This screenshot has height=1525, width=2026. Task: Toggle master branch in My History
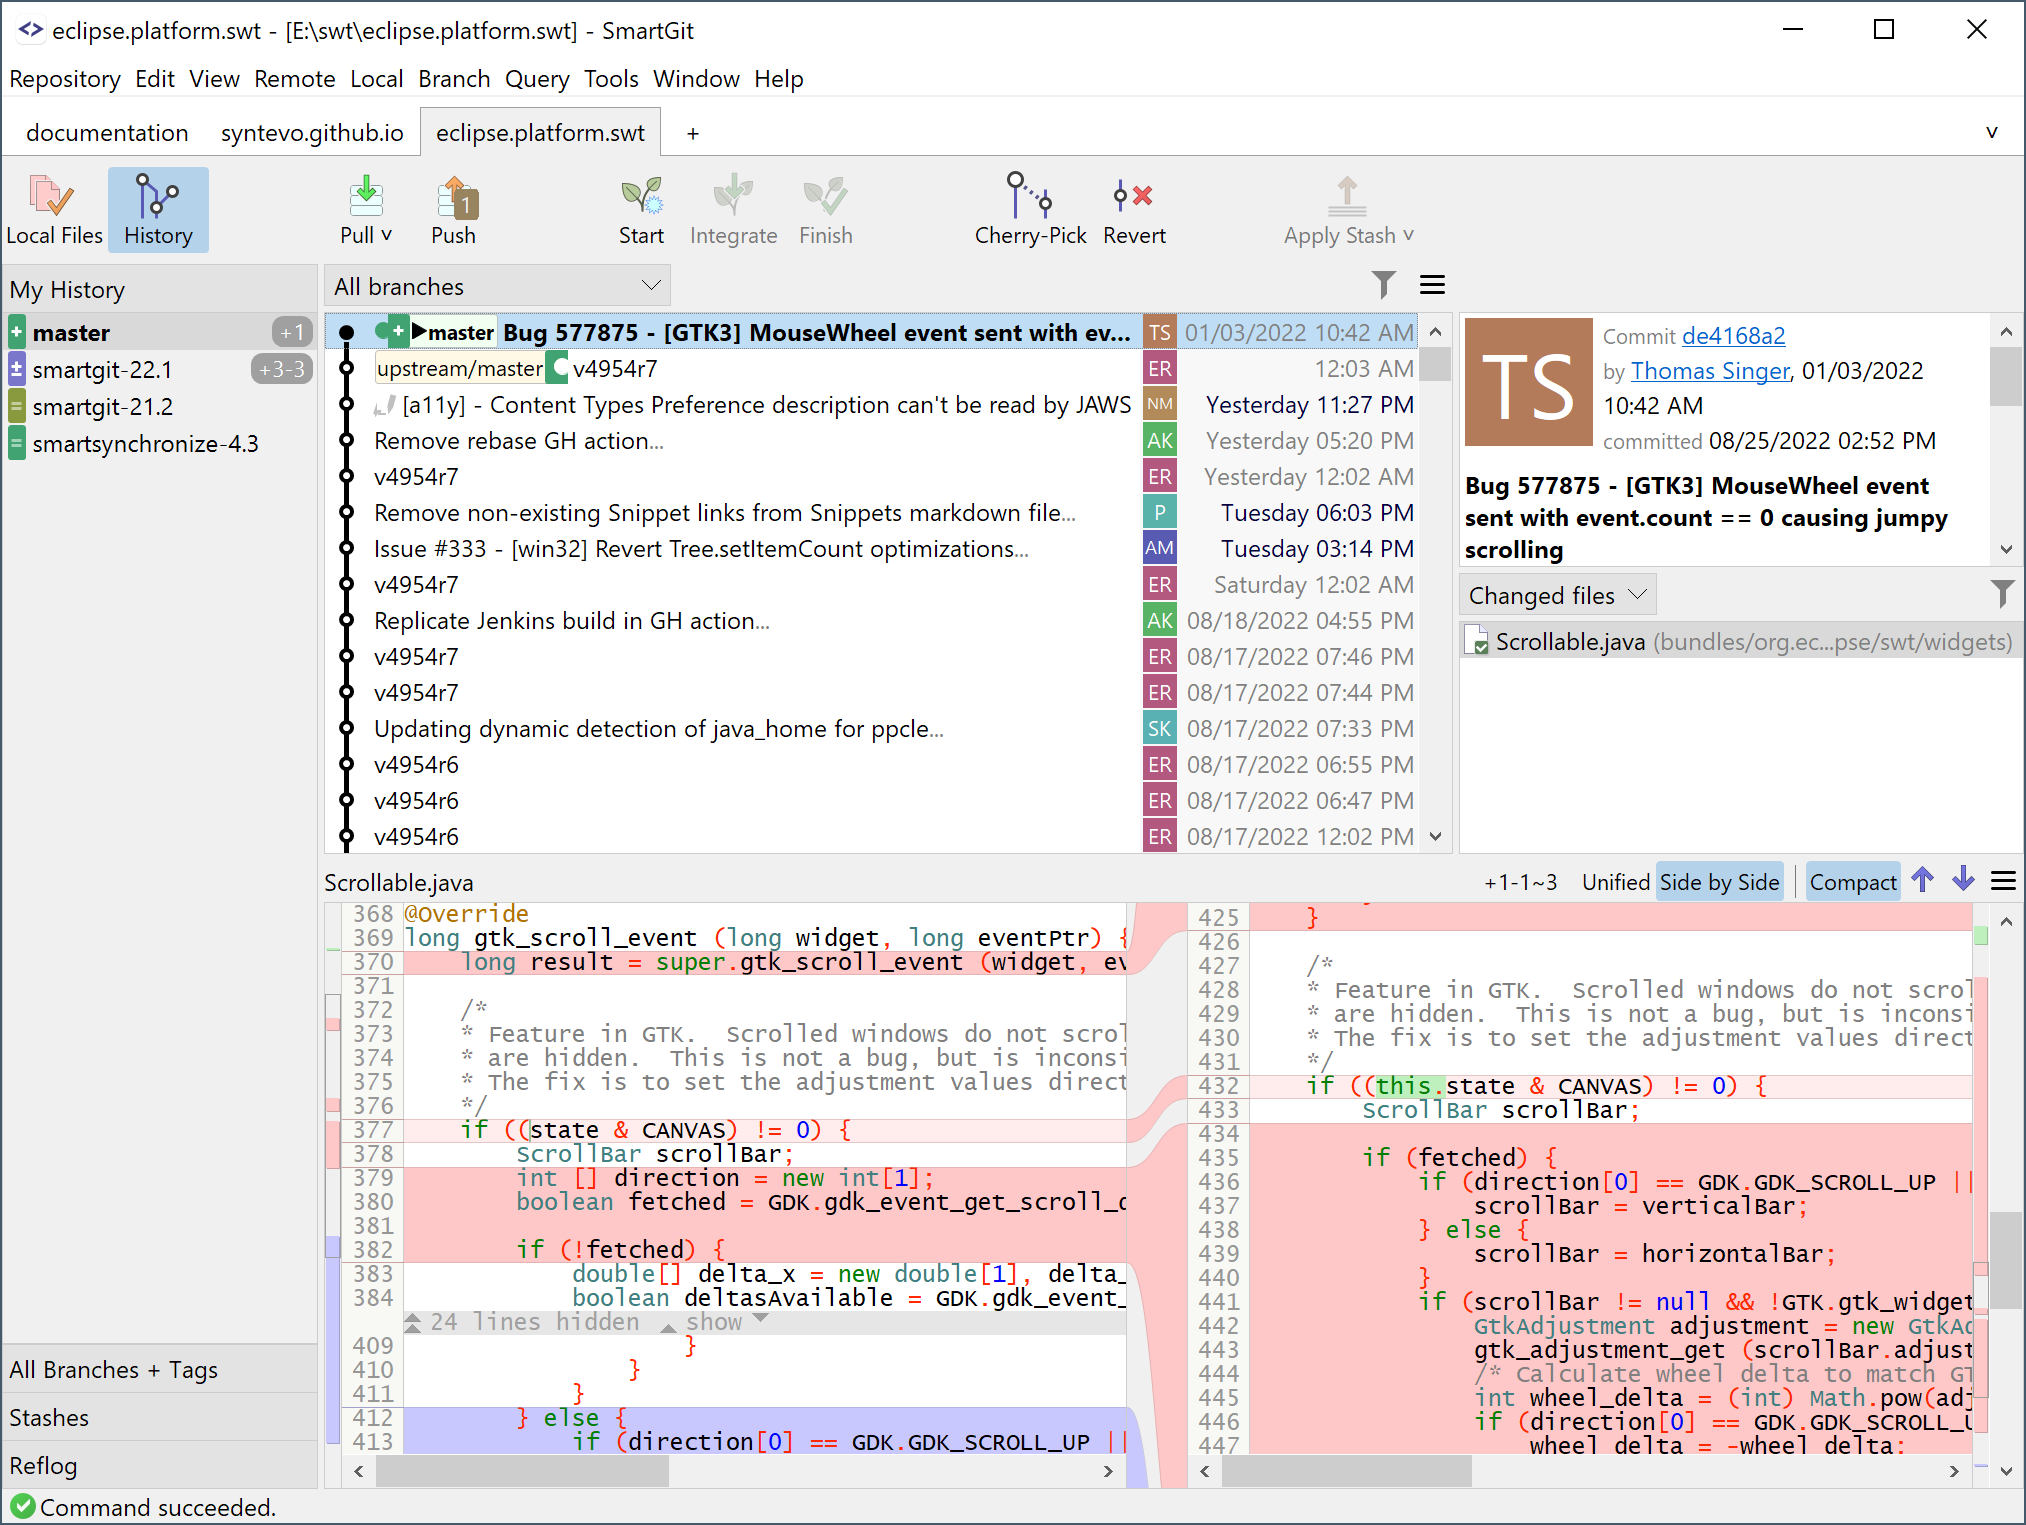pos(17,332)
